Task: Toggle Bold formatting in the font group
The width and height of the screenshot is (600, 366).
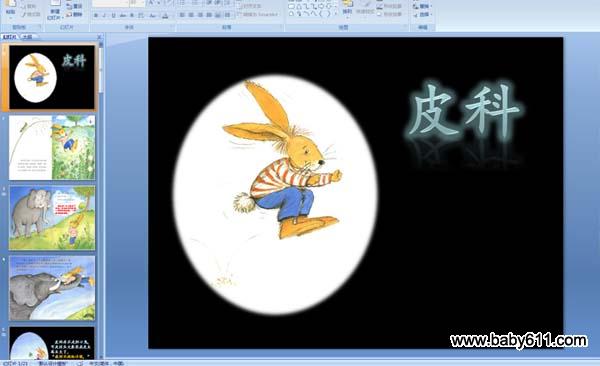Action: click(96, 15)
